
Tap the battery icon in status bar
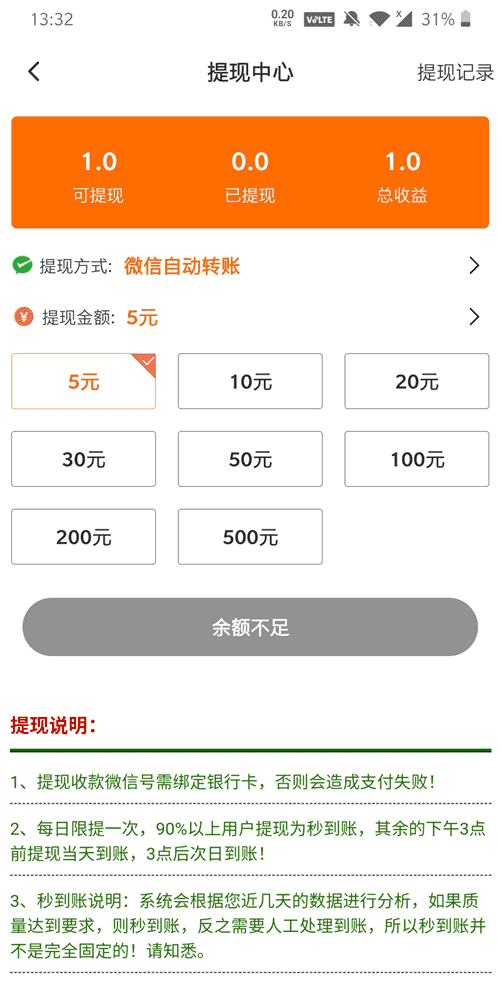pyautogui.click(x=465, y=20)
